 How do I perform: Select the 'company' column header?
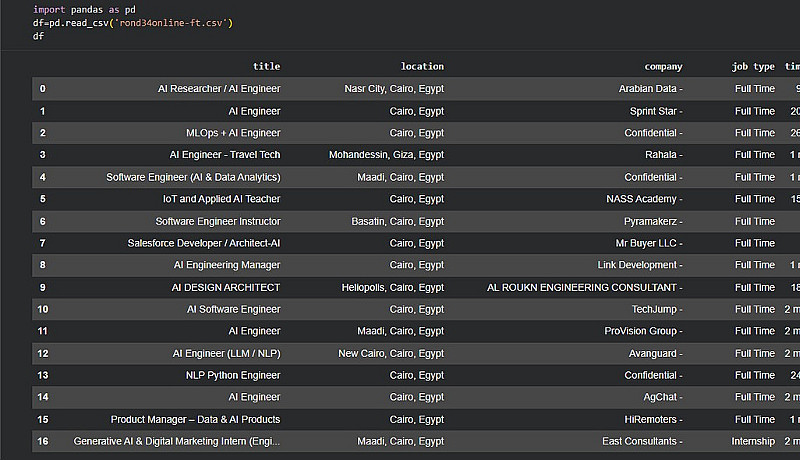[663, 67]
